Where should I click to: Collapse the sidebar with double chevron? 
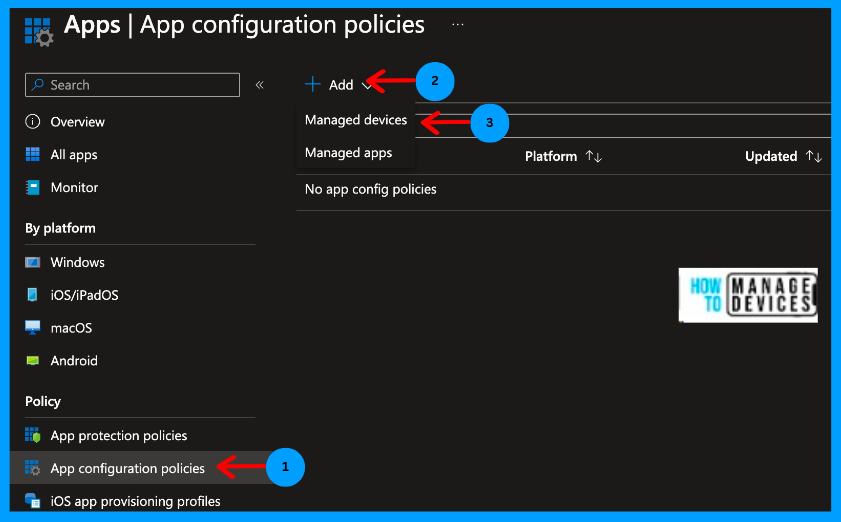point(260,85)
